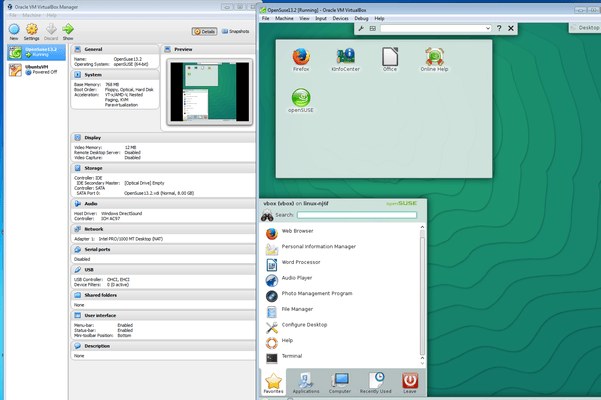Screen dimensions: 601x400
Task: Click the green Show arrow icon
Action: [68, 30]
